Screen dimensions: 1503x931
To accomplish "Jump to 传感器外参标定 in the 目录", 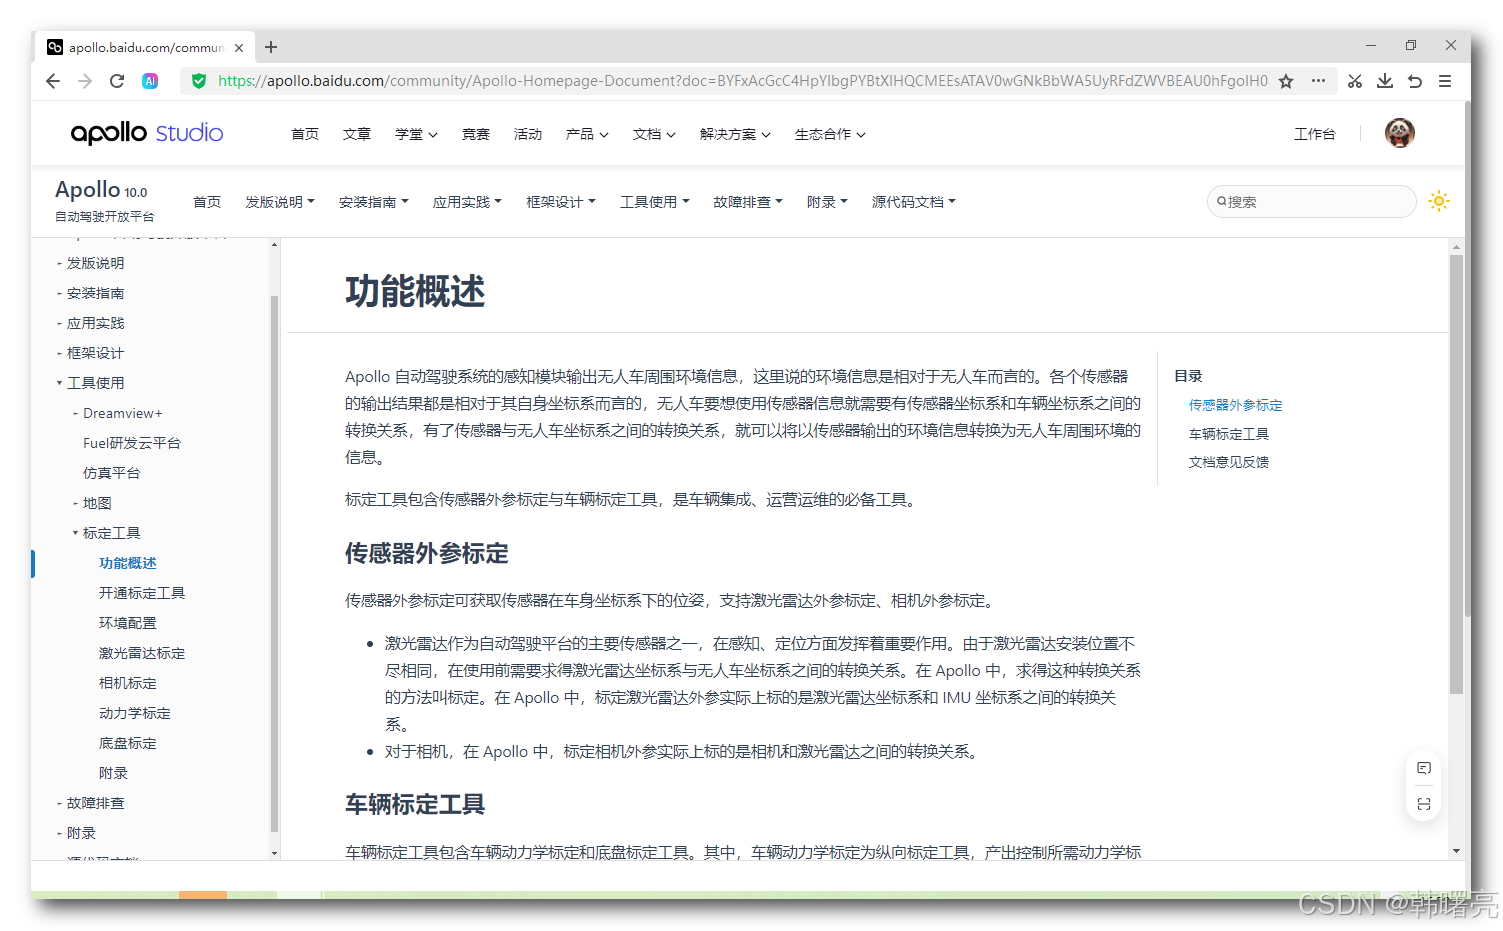I will pos(1236,405).
